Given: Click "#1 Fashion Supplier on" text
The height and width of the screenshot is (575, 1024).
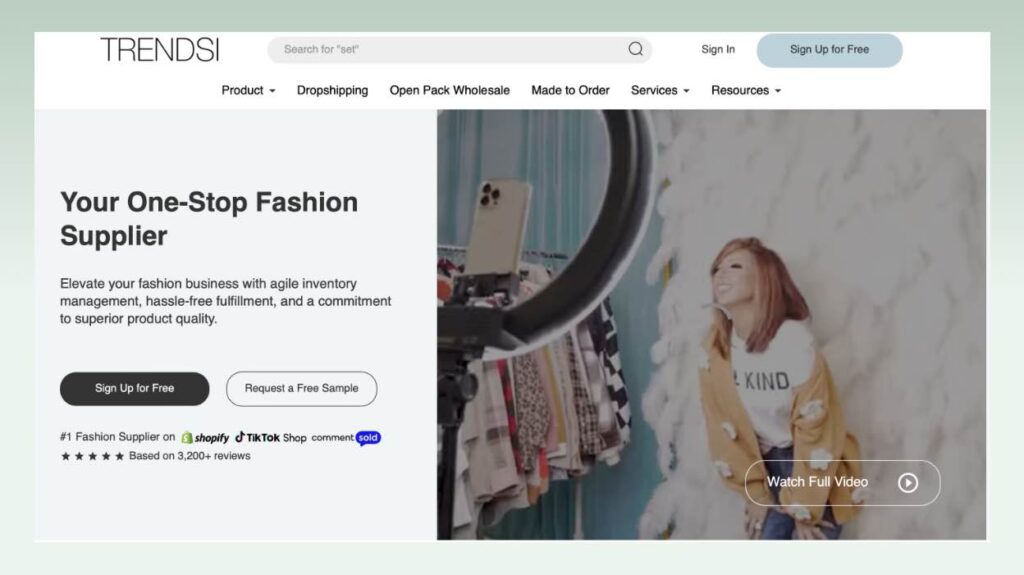Looking at the screenshot, I should (118, 436).
